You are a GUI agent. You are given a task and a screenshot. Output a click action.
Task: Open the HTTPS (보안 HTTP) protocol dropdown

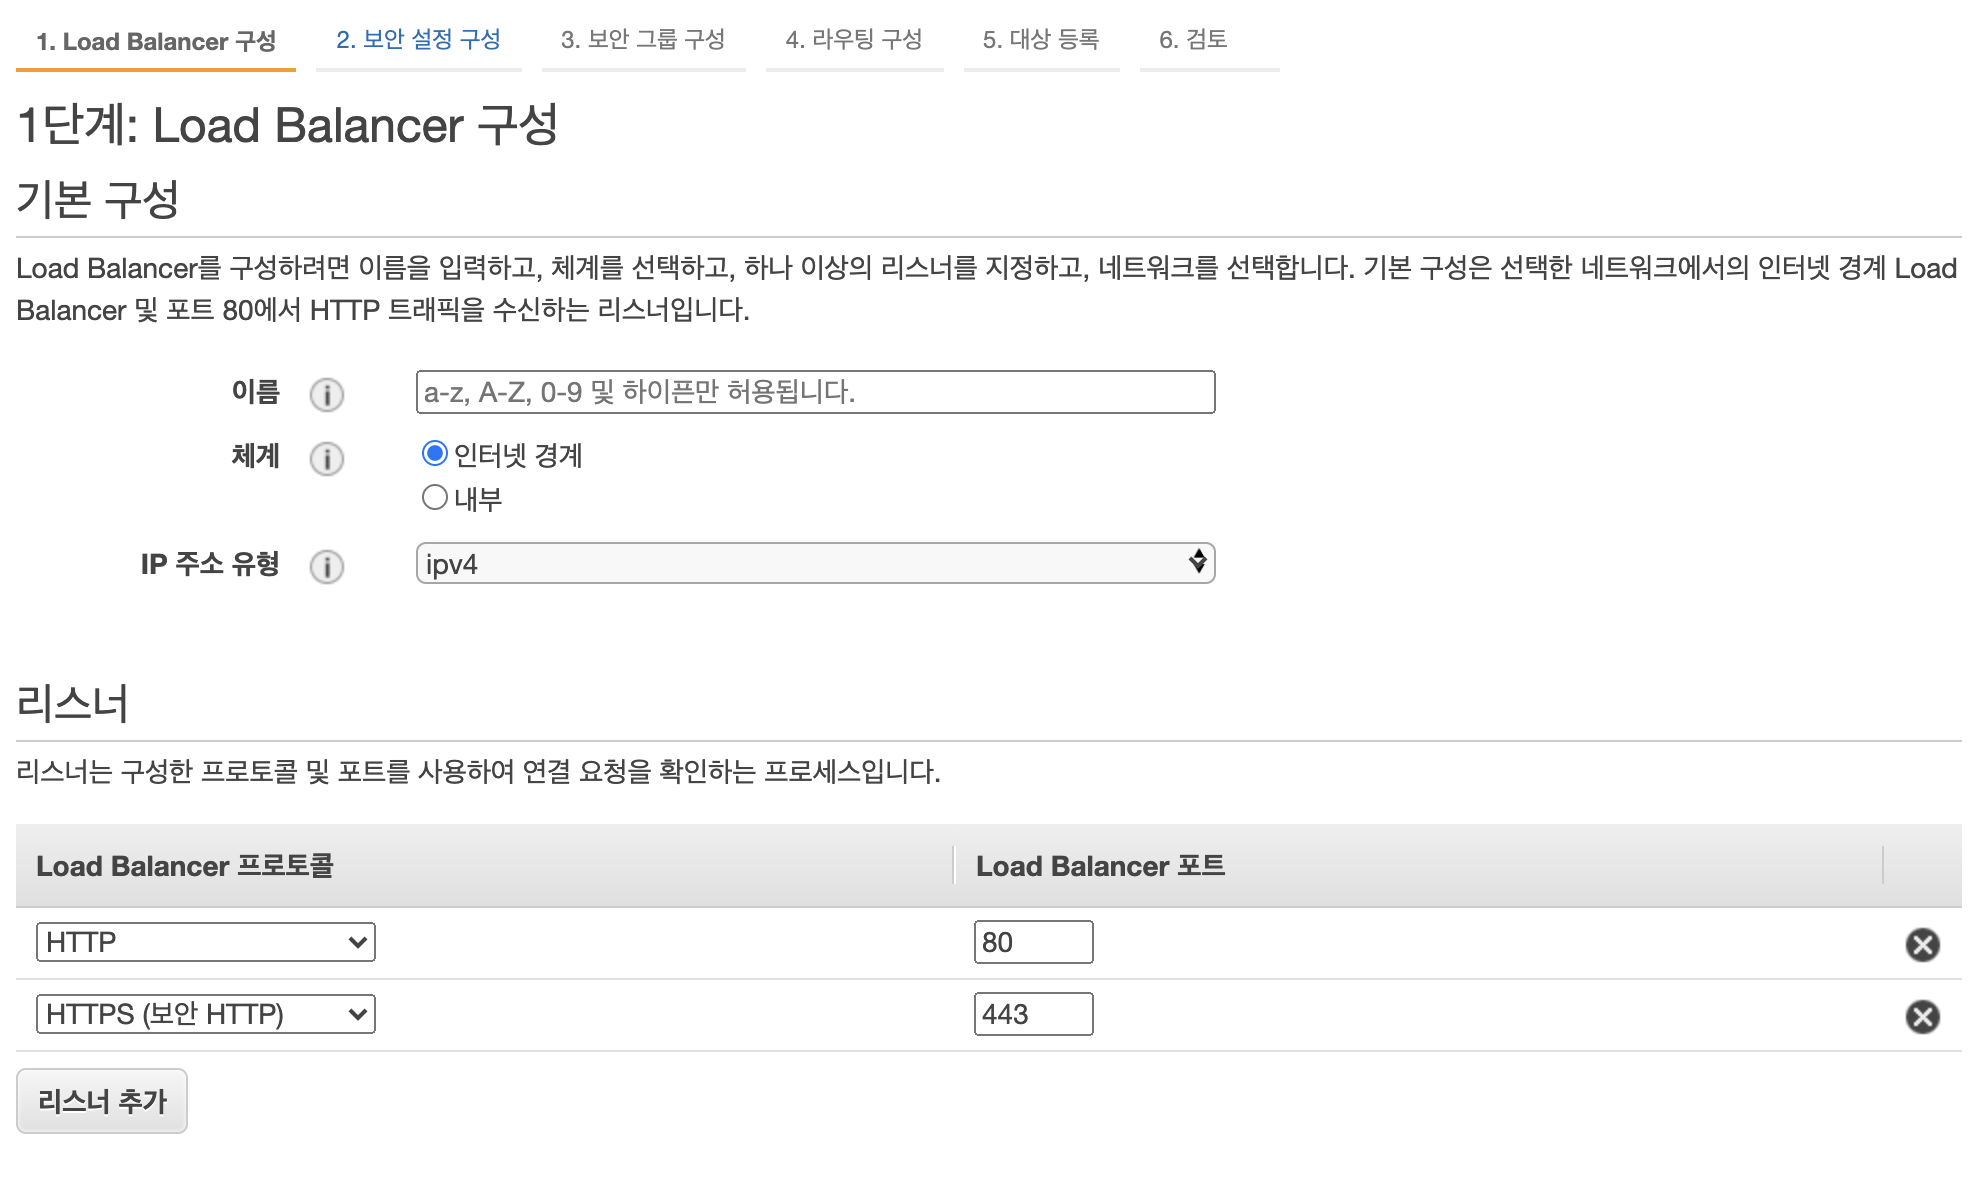(x=205, y=1014)
